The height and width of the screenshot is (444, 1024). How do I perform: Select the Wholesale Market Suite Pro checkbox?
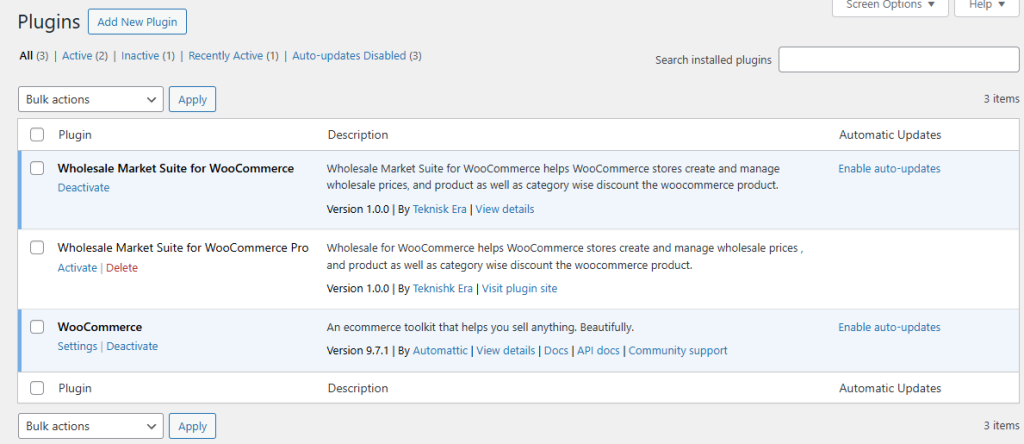[37, 248]
